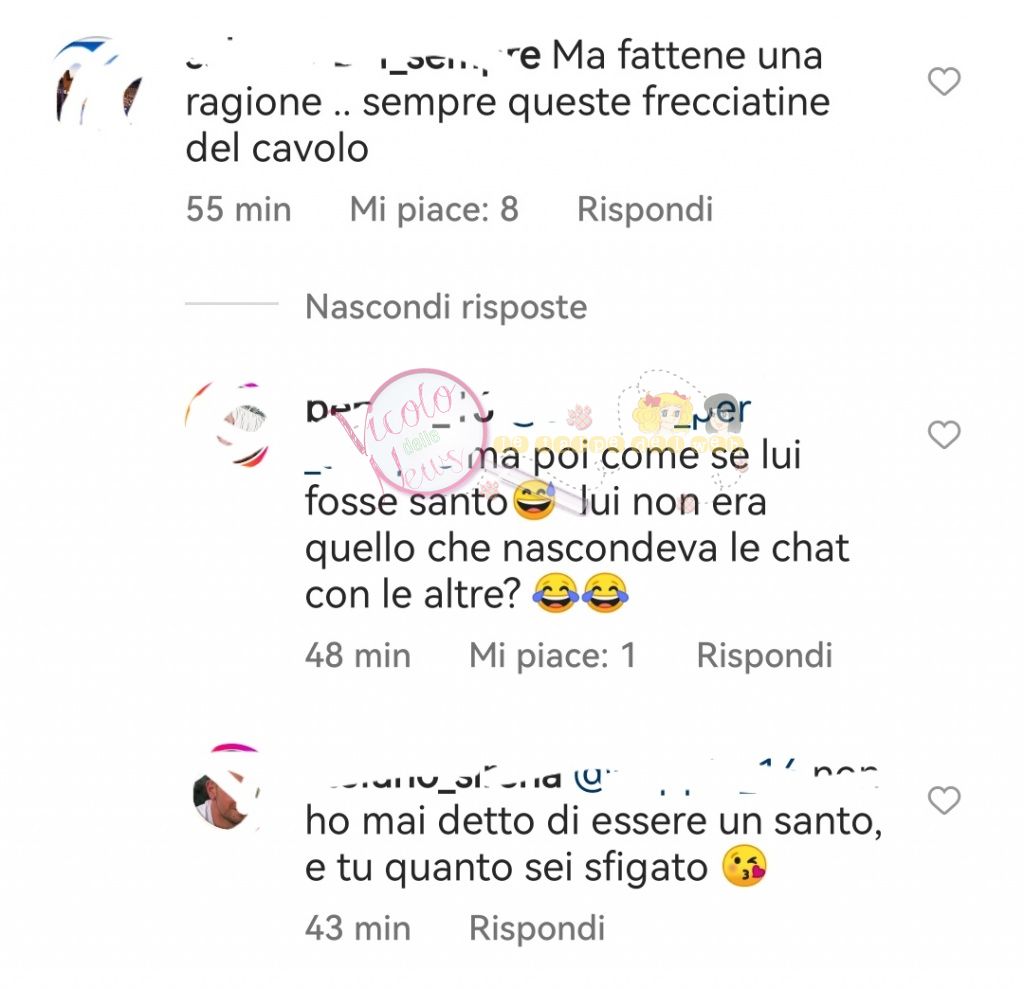Reply to the 43 min comment
This screenshot has width=1024, height=989.
pyautogui.click(x=537, y=928)
